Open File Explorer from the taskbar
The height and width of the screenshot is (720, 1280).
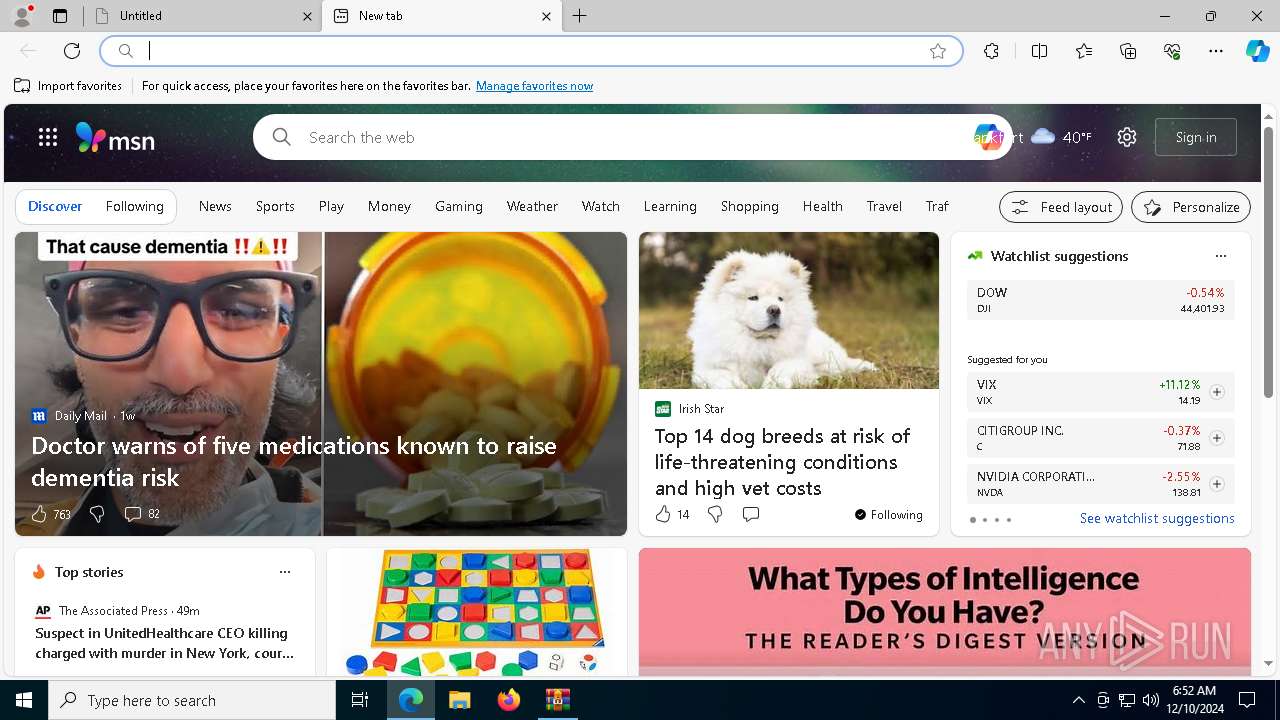tap(459, 700)
